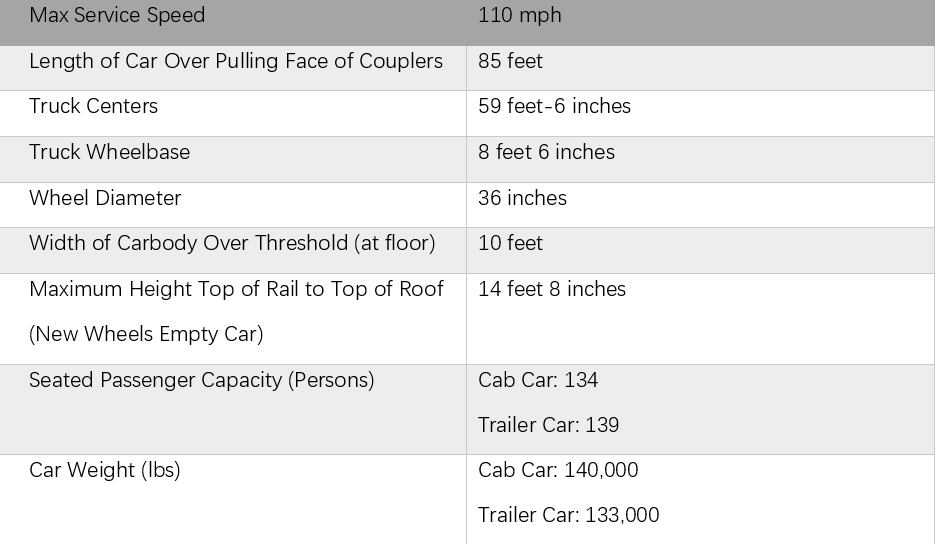The height and width of the screenshot is (544, 935).
Task: Select Seated Passenger Capacity label
Action: 202,380
